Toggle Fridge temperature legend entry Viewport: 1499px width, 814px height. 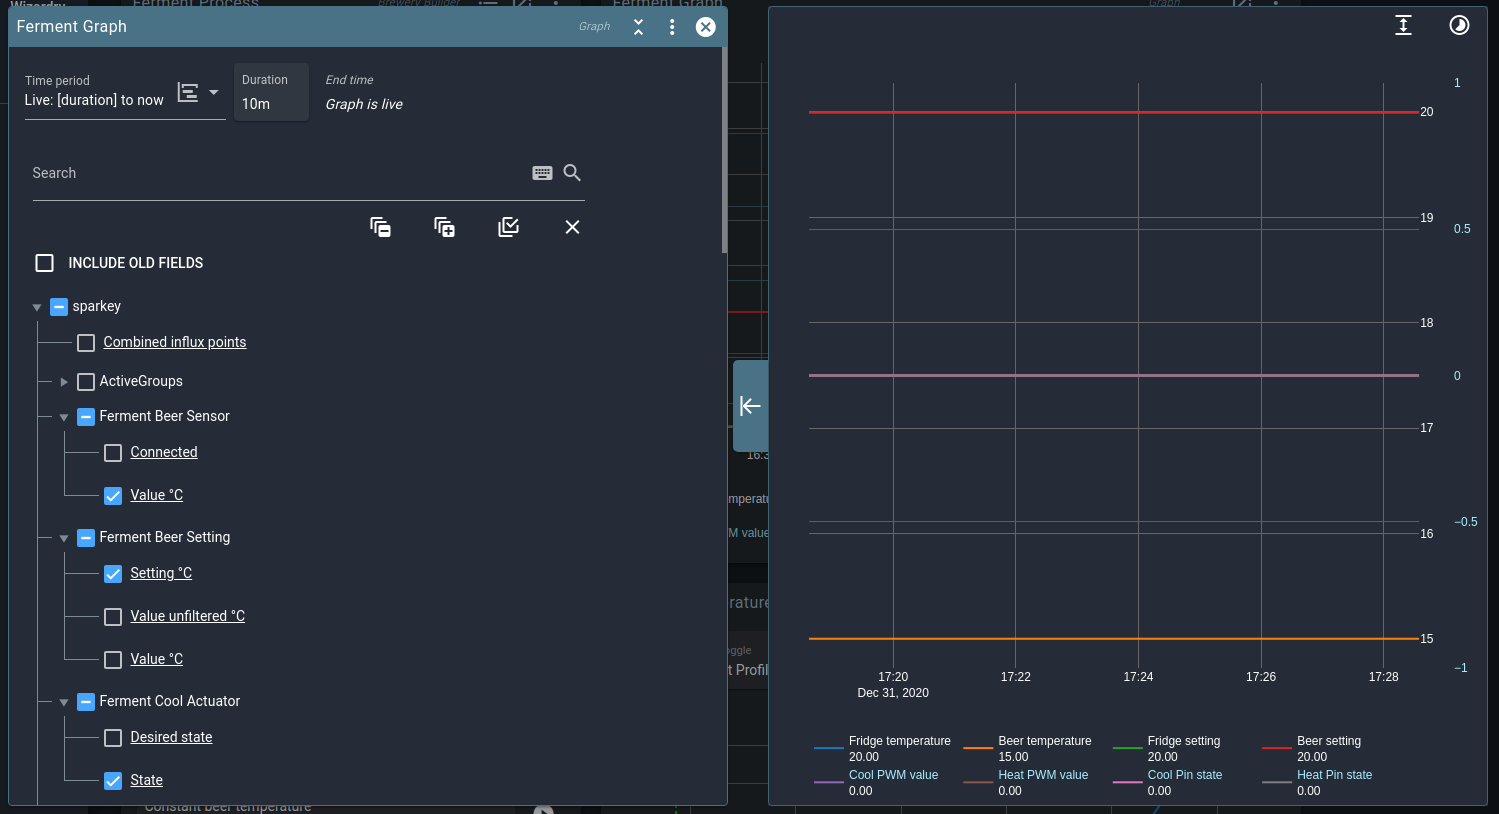(883, 749)
